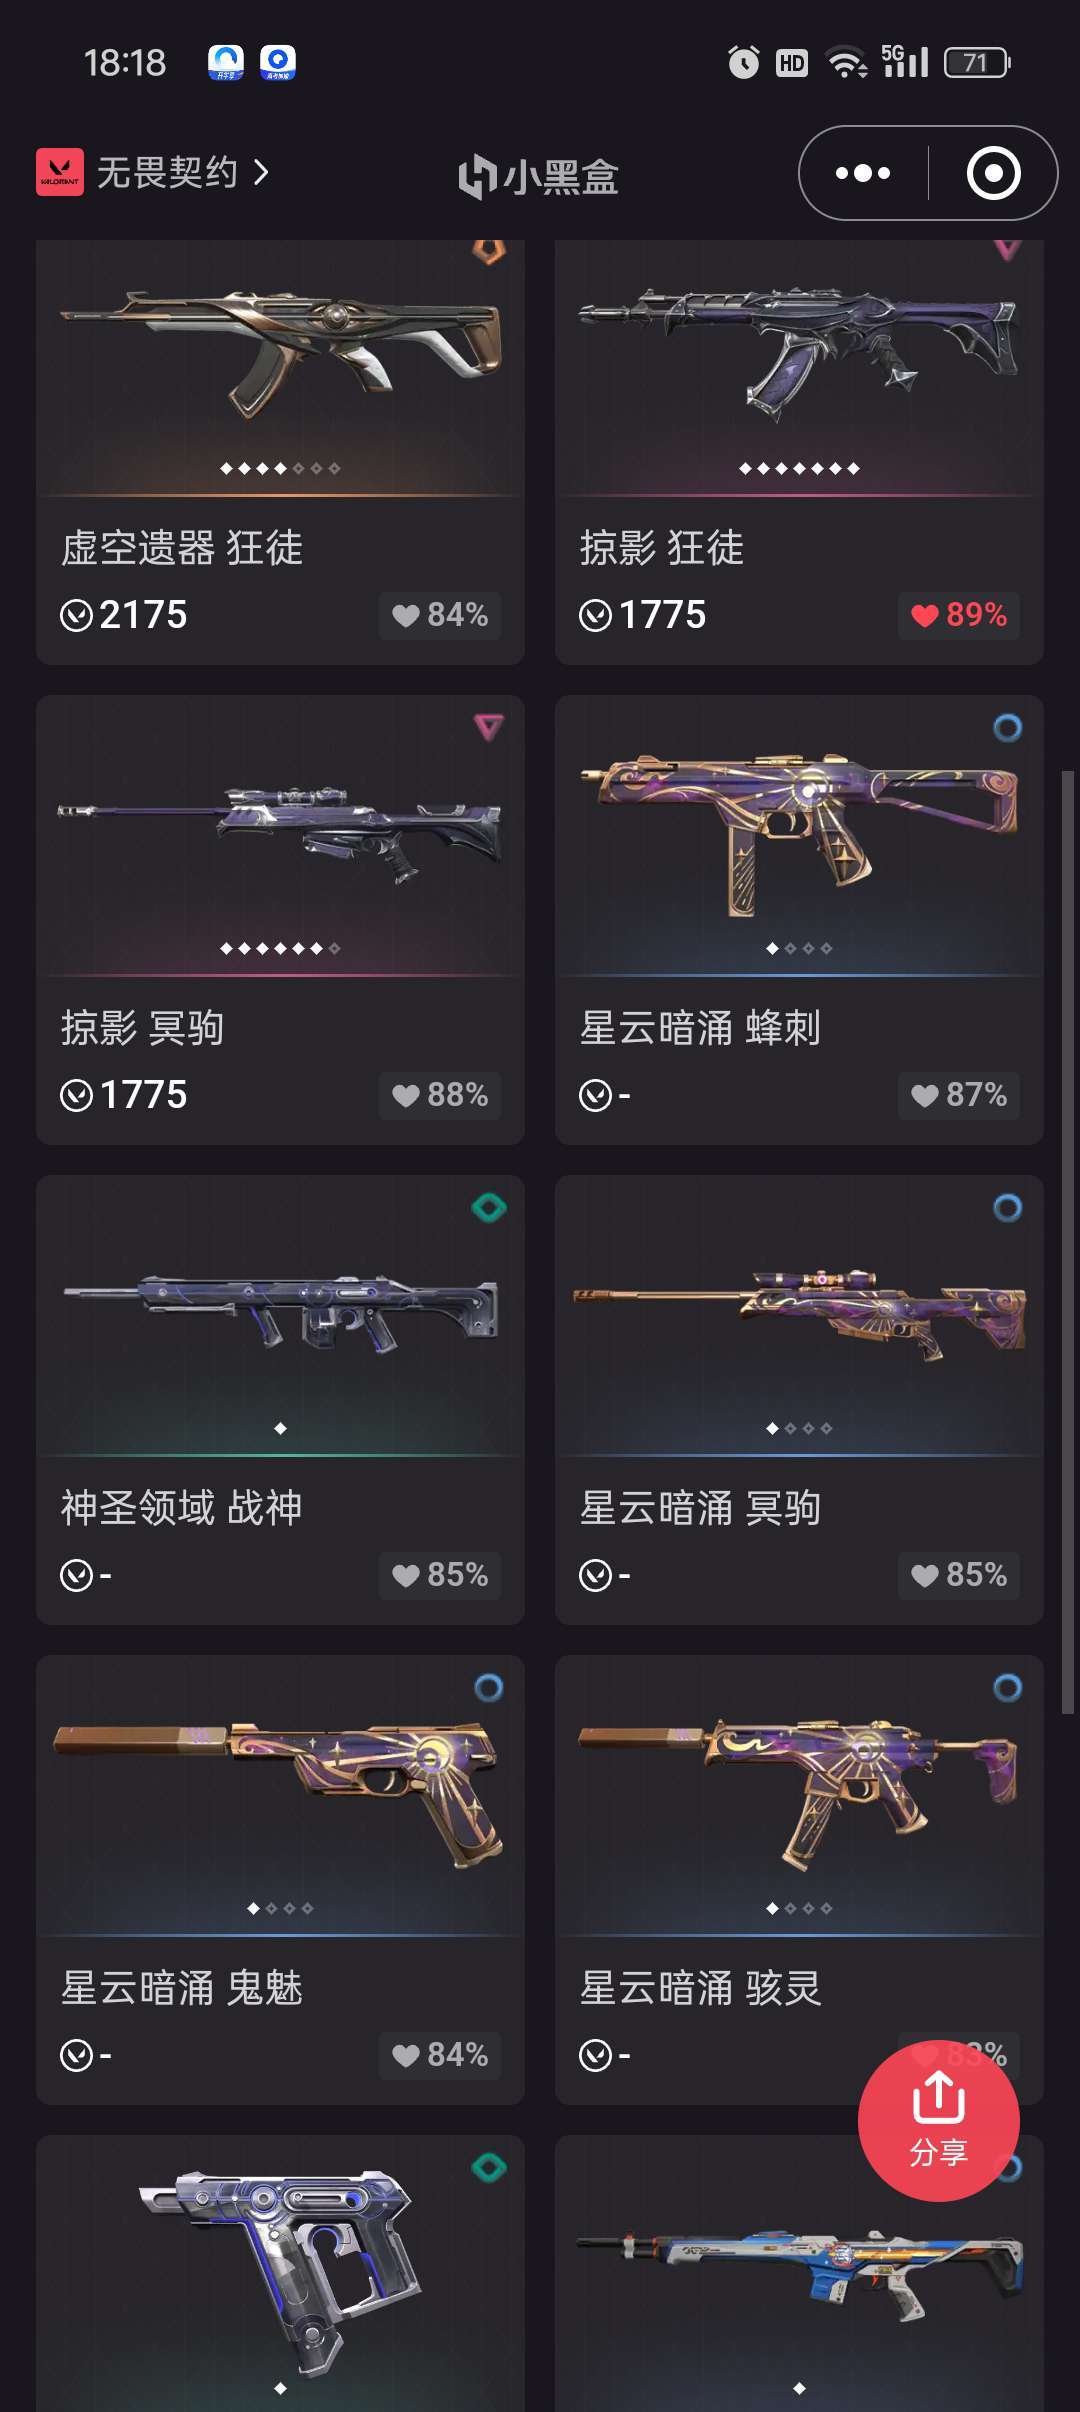
Task: Open the mini-program three-dots menu
Action: 863,173
